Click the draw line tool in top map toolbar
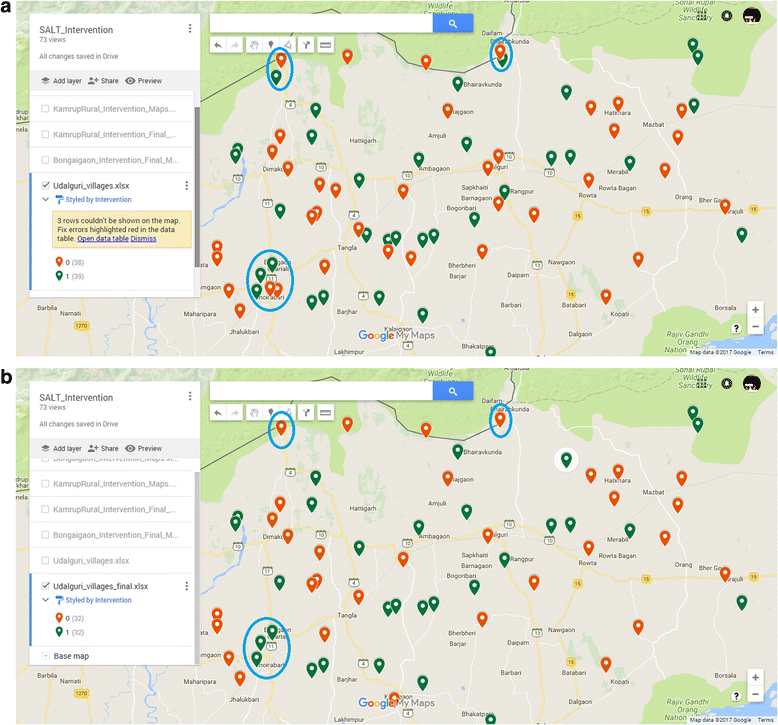Screen dimensions: 778x725 coord(289,45)
